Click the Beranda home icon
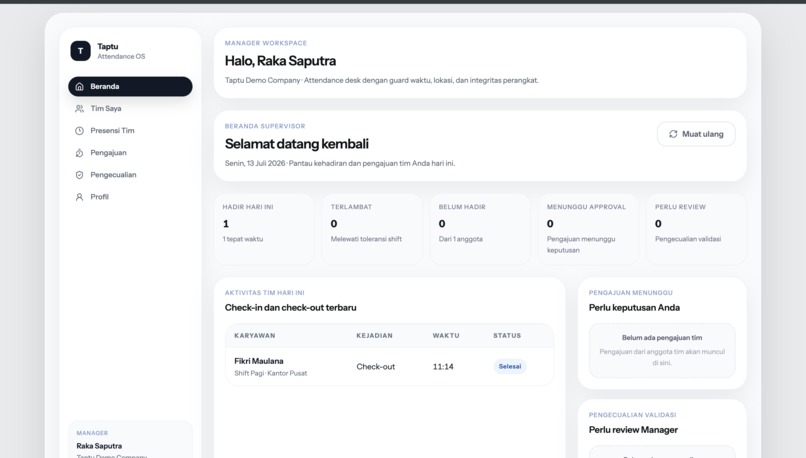The image size is (806, 458). pyautogui.click(x=79, y=86)
